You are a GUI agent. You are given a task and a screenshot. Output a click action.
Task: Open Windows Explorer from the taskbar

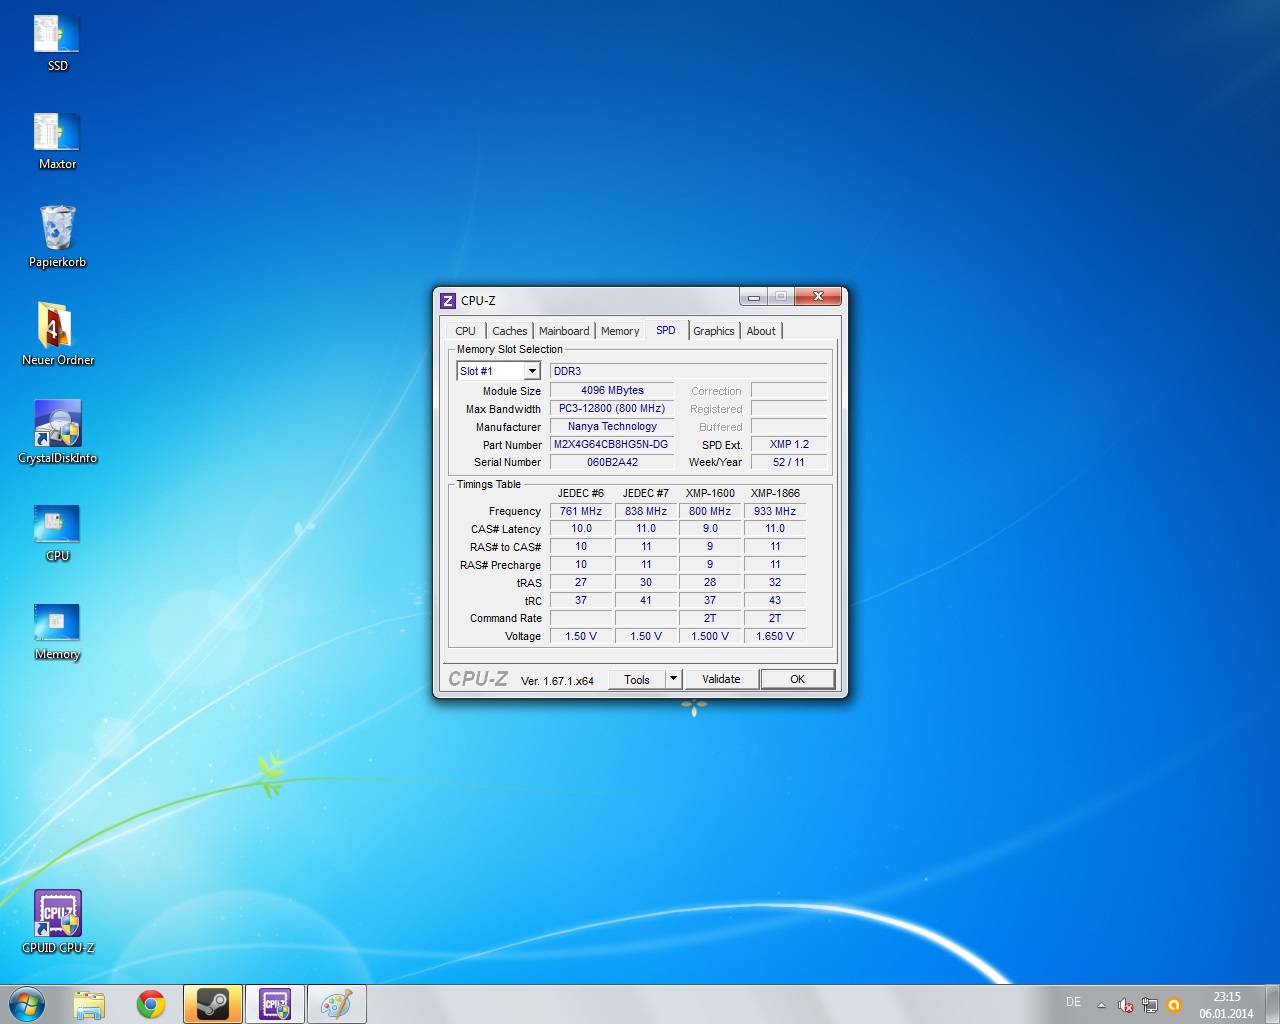coord(89,1004)
